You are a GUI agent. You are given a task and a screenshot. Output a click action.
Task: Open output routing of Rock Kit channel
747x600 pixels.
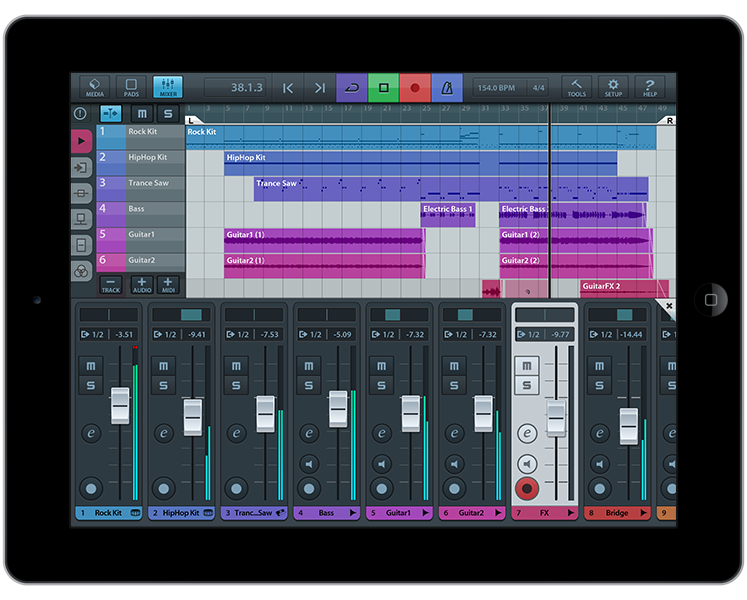pos(93,335)
